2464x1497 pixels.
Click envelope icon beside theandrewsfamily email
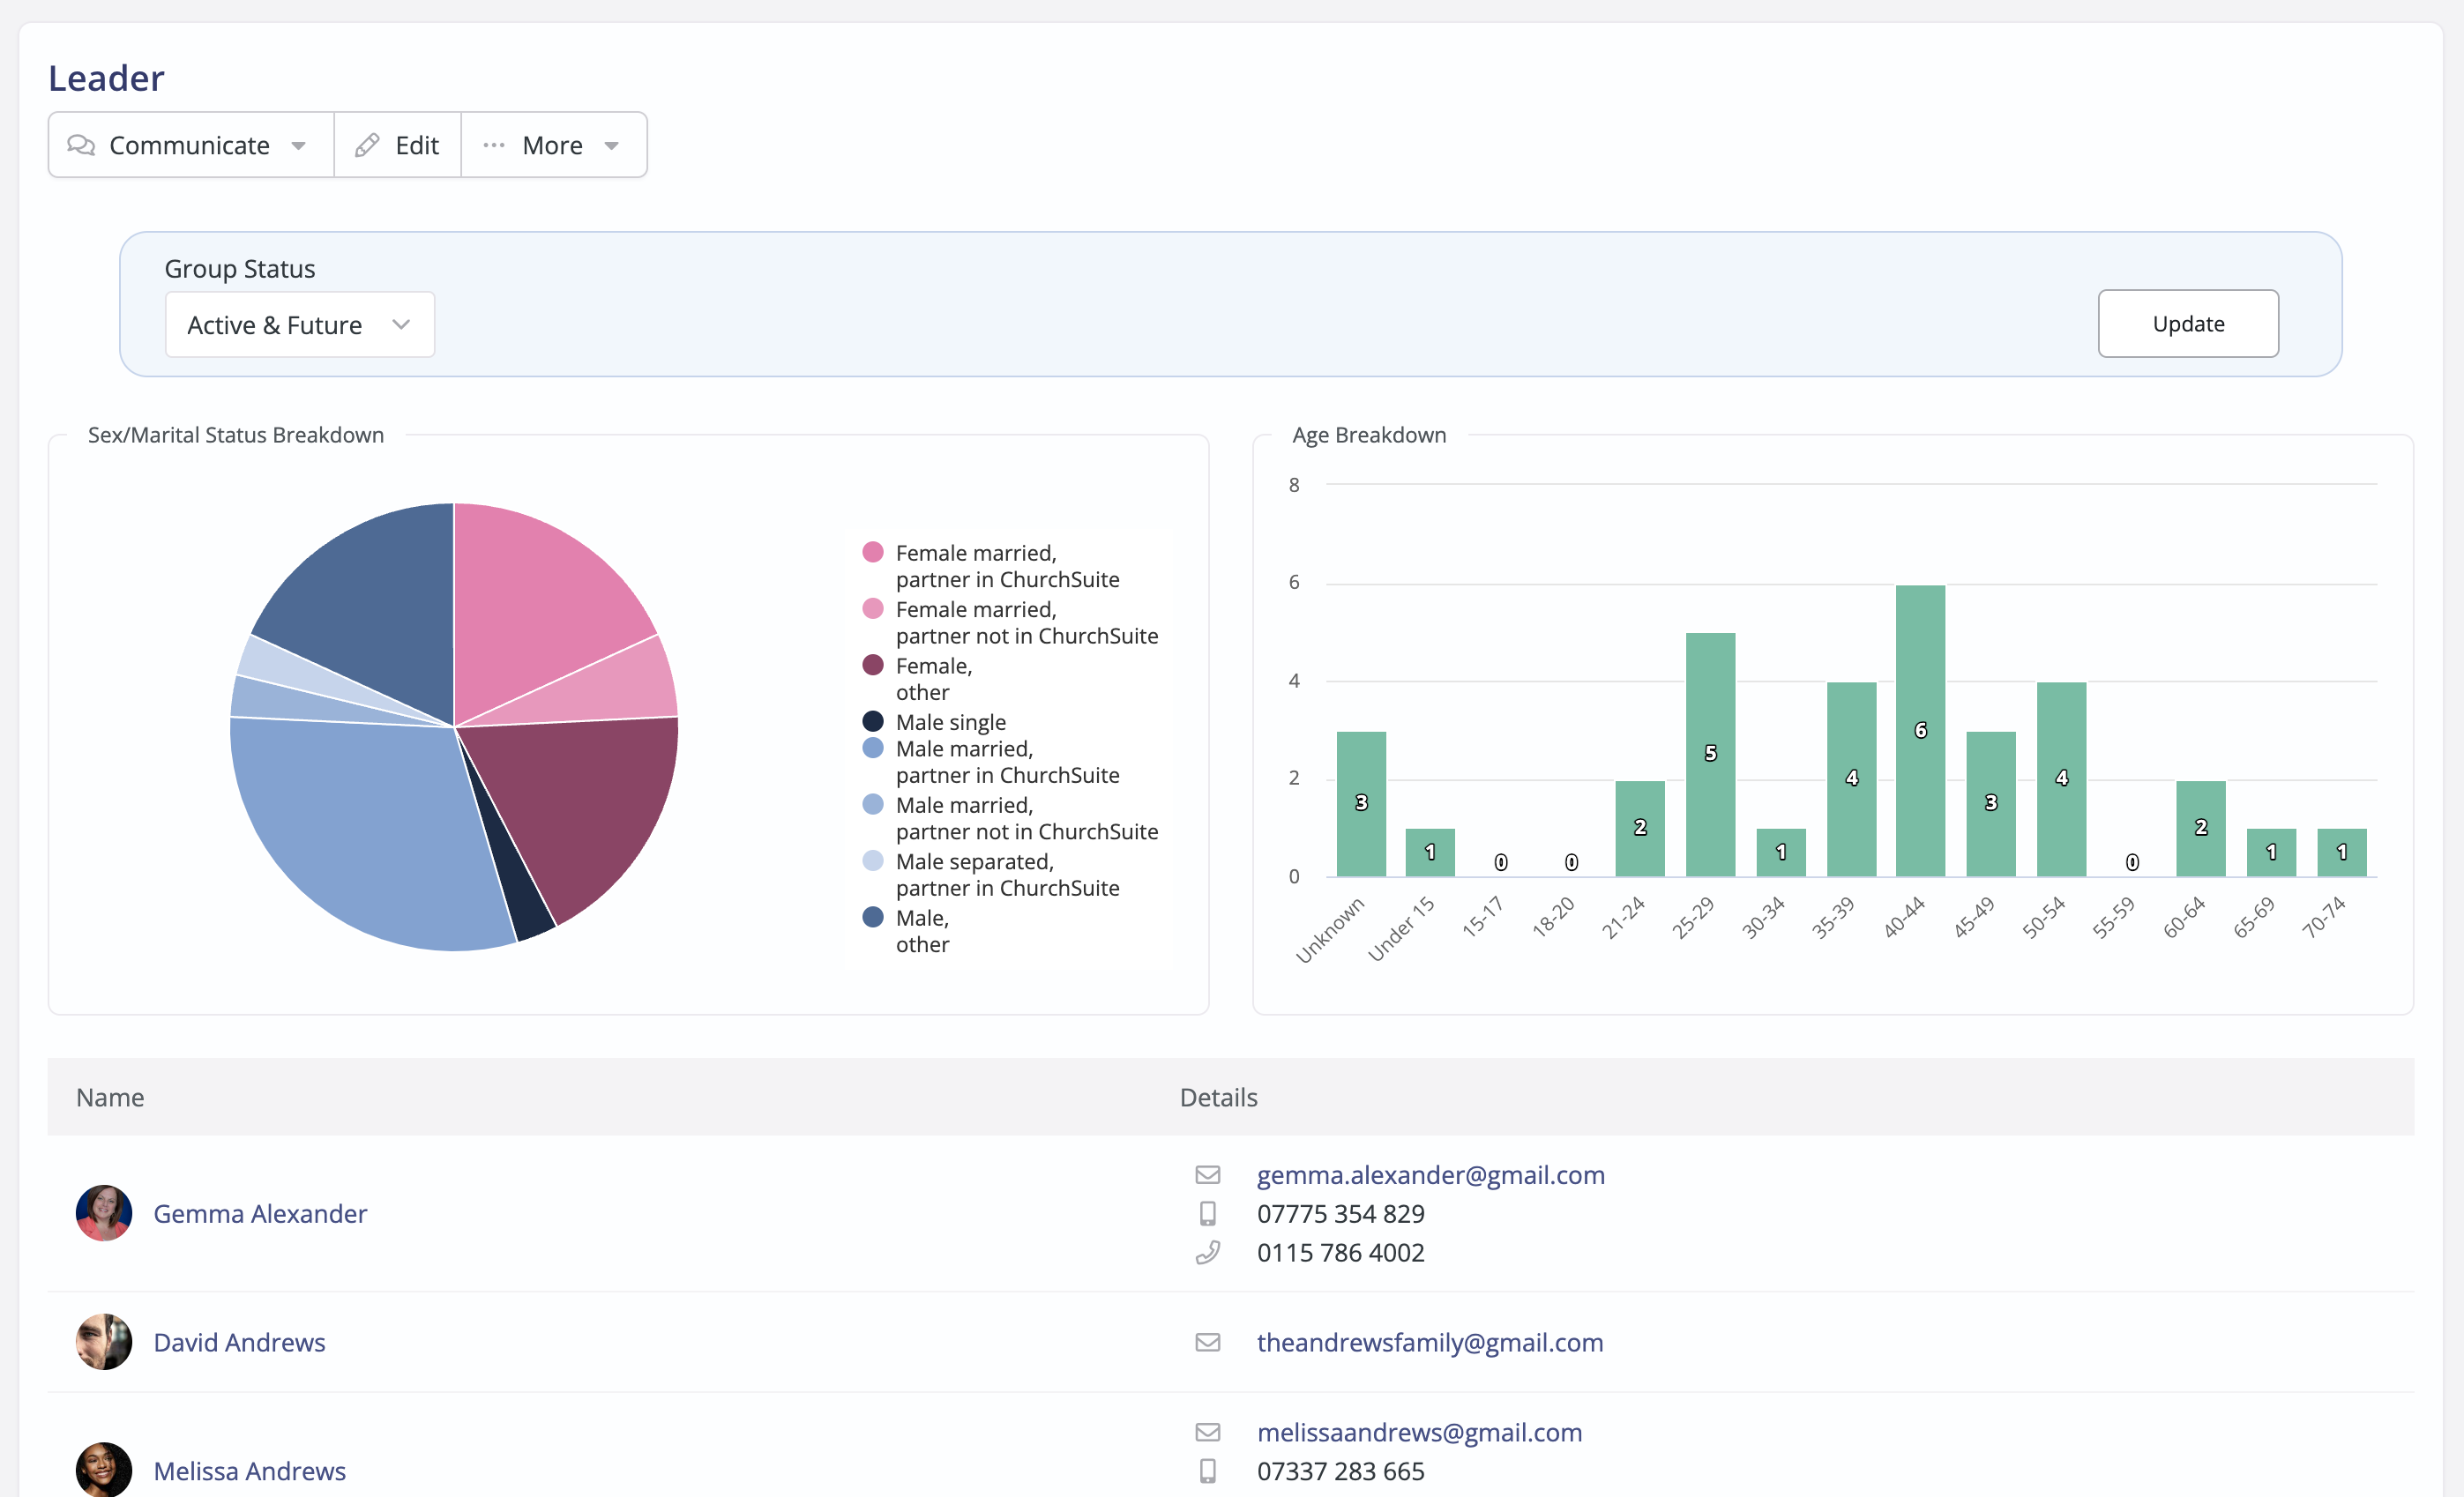(x=1207, y=1342)
